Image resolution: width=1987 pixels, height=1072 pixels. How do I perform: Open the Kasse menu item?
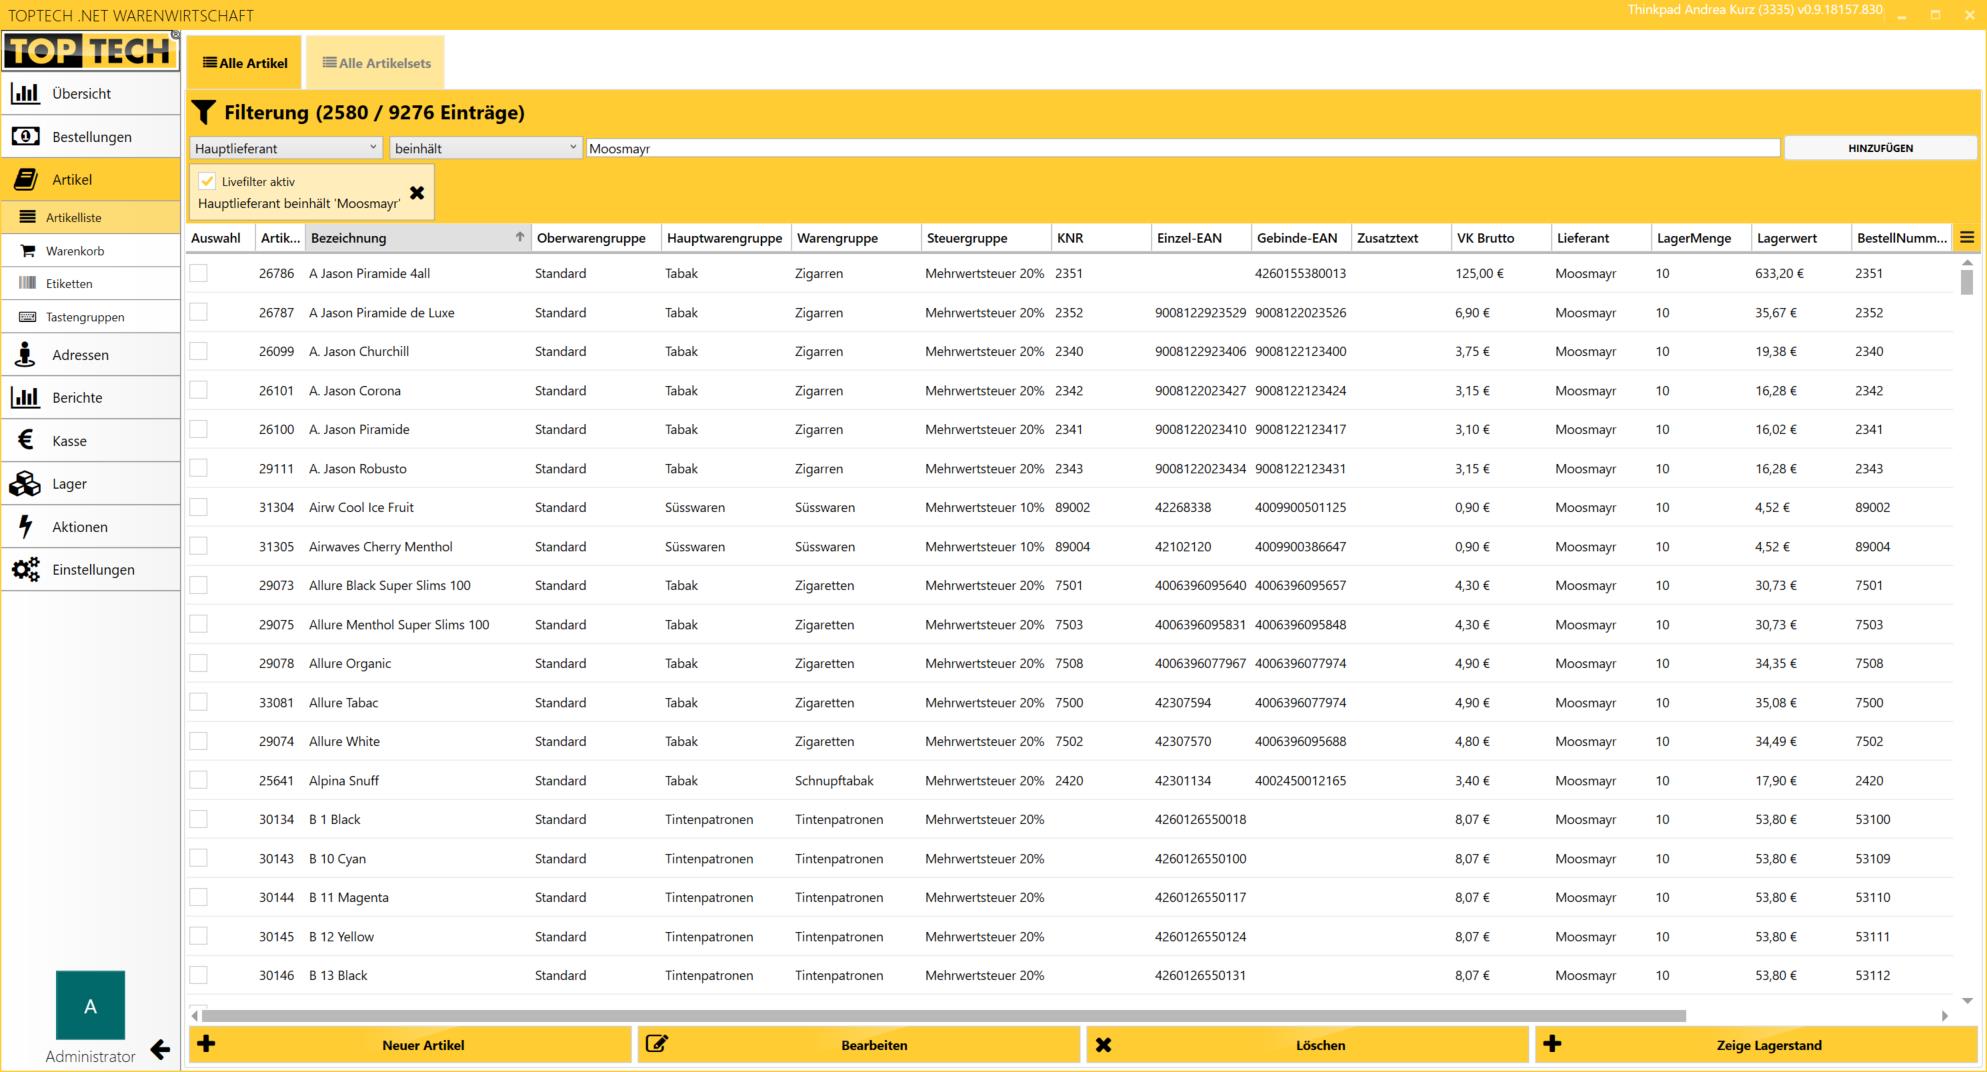[90, 440]
